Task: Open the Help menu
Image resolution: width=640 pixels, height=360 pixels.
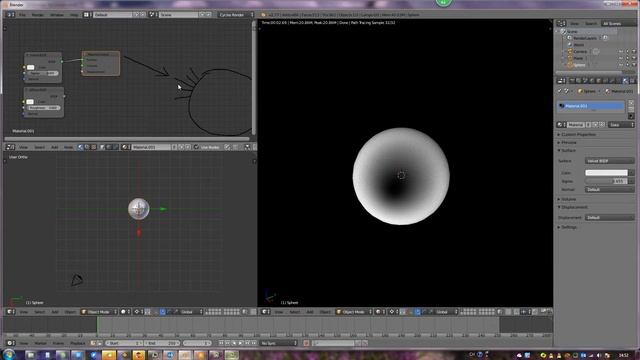Action: click(74, 15)
